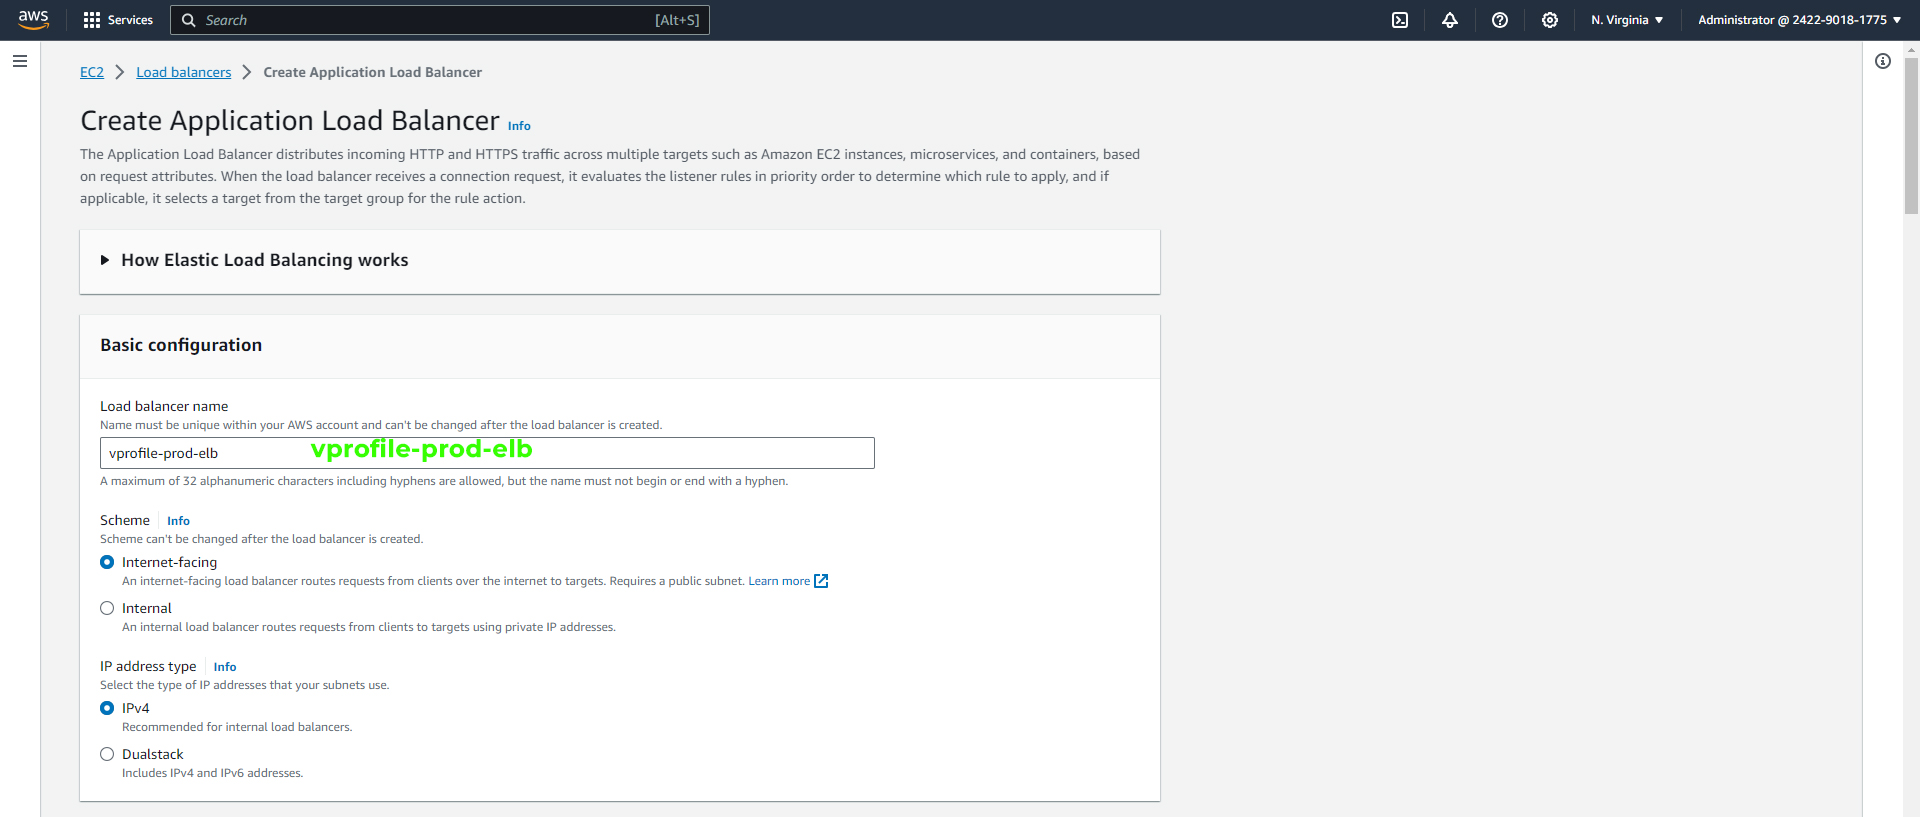
Task: Go to EC2 breadcrumb link
Action: [92, 72]
